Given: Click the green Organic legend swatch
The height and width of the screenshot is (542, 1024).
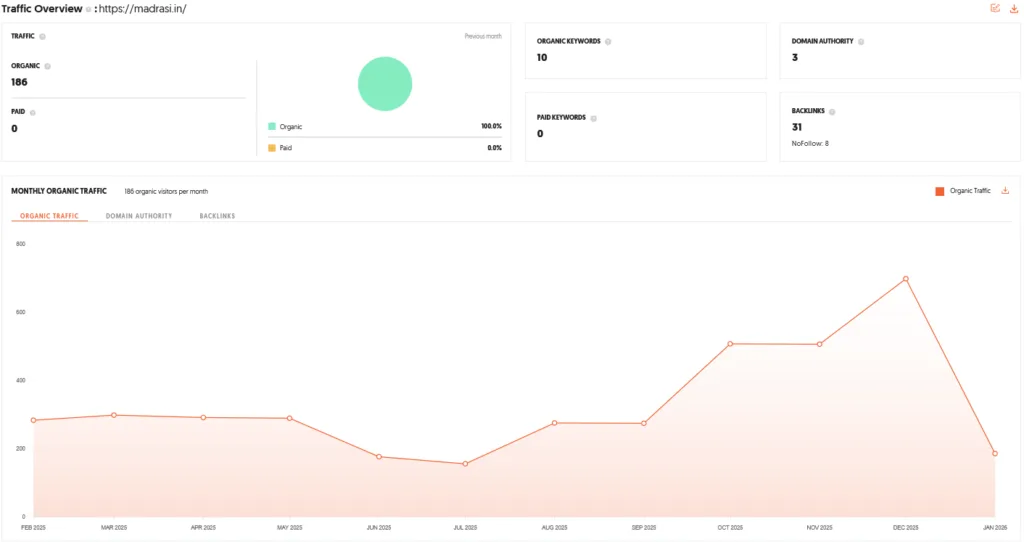Looking at the screenshot, I should 272,127.
